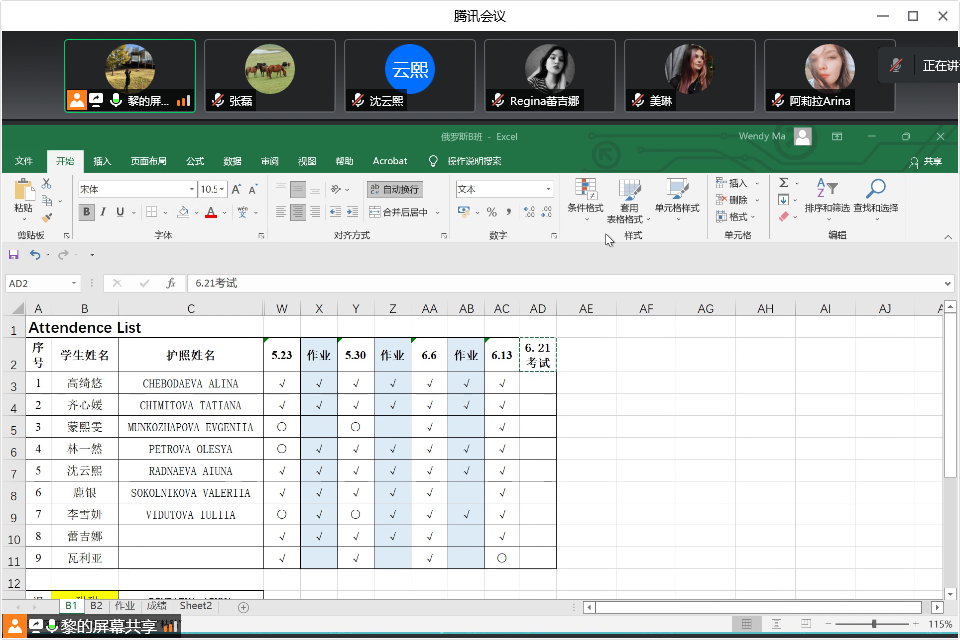The image size is (960, 640).
Task: Open the font name dropdown showing 宋体
Action: pos(192,189)
